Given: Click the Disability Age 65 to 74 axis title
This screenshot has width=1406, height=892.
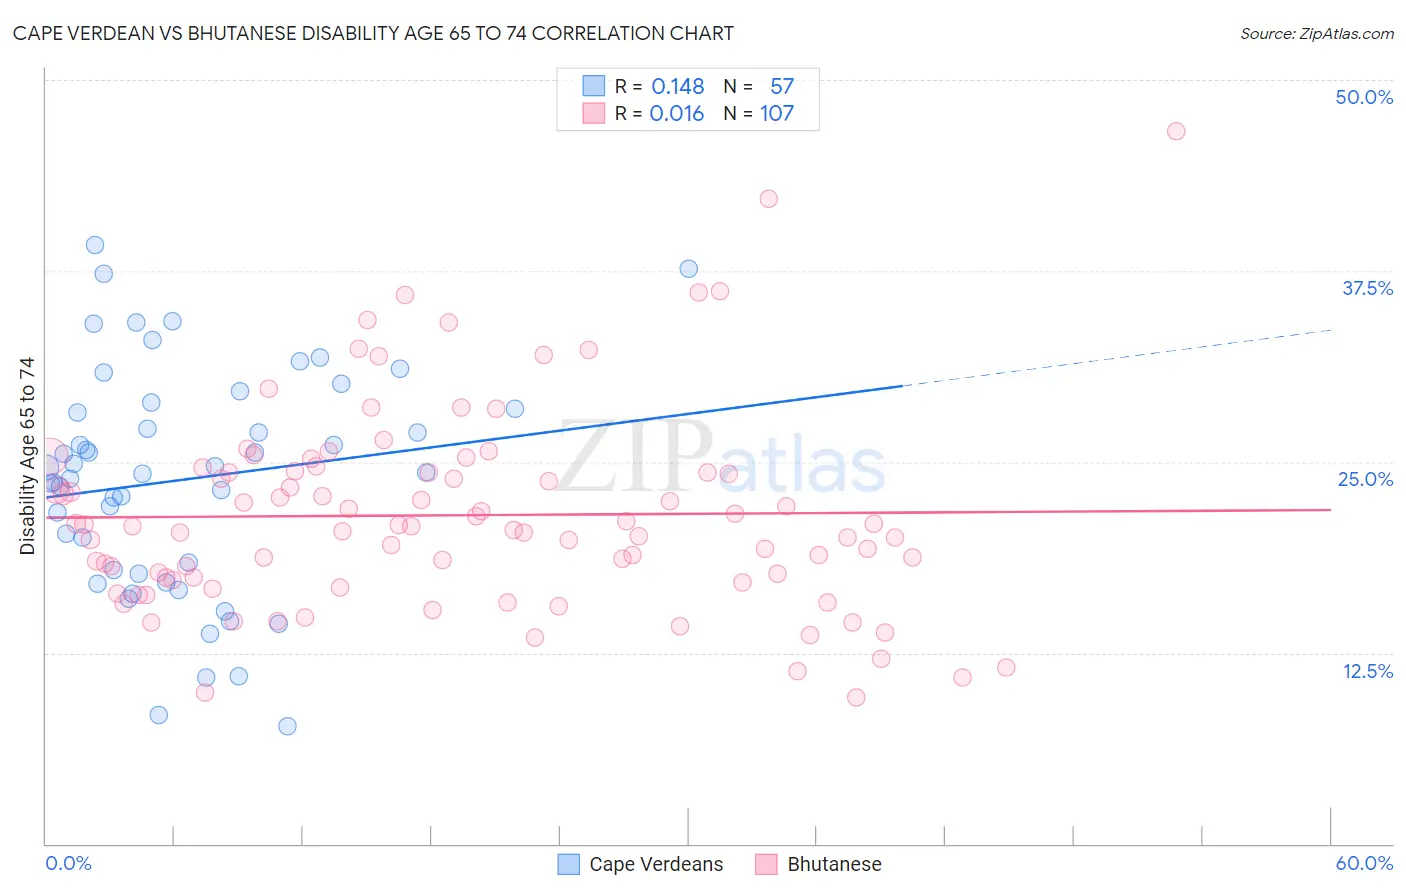Looking at the screenshot, I should (x=27, y=456).
